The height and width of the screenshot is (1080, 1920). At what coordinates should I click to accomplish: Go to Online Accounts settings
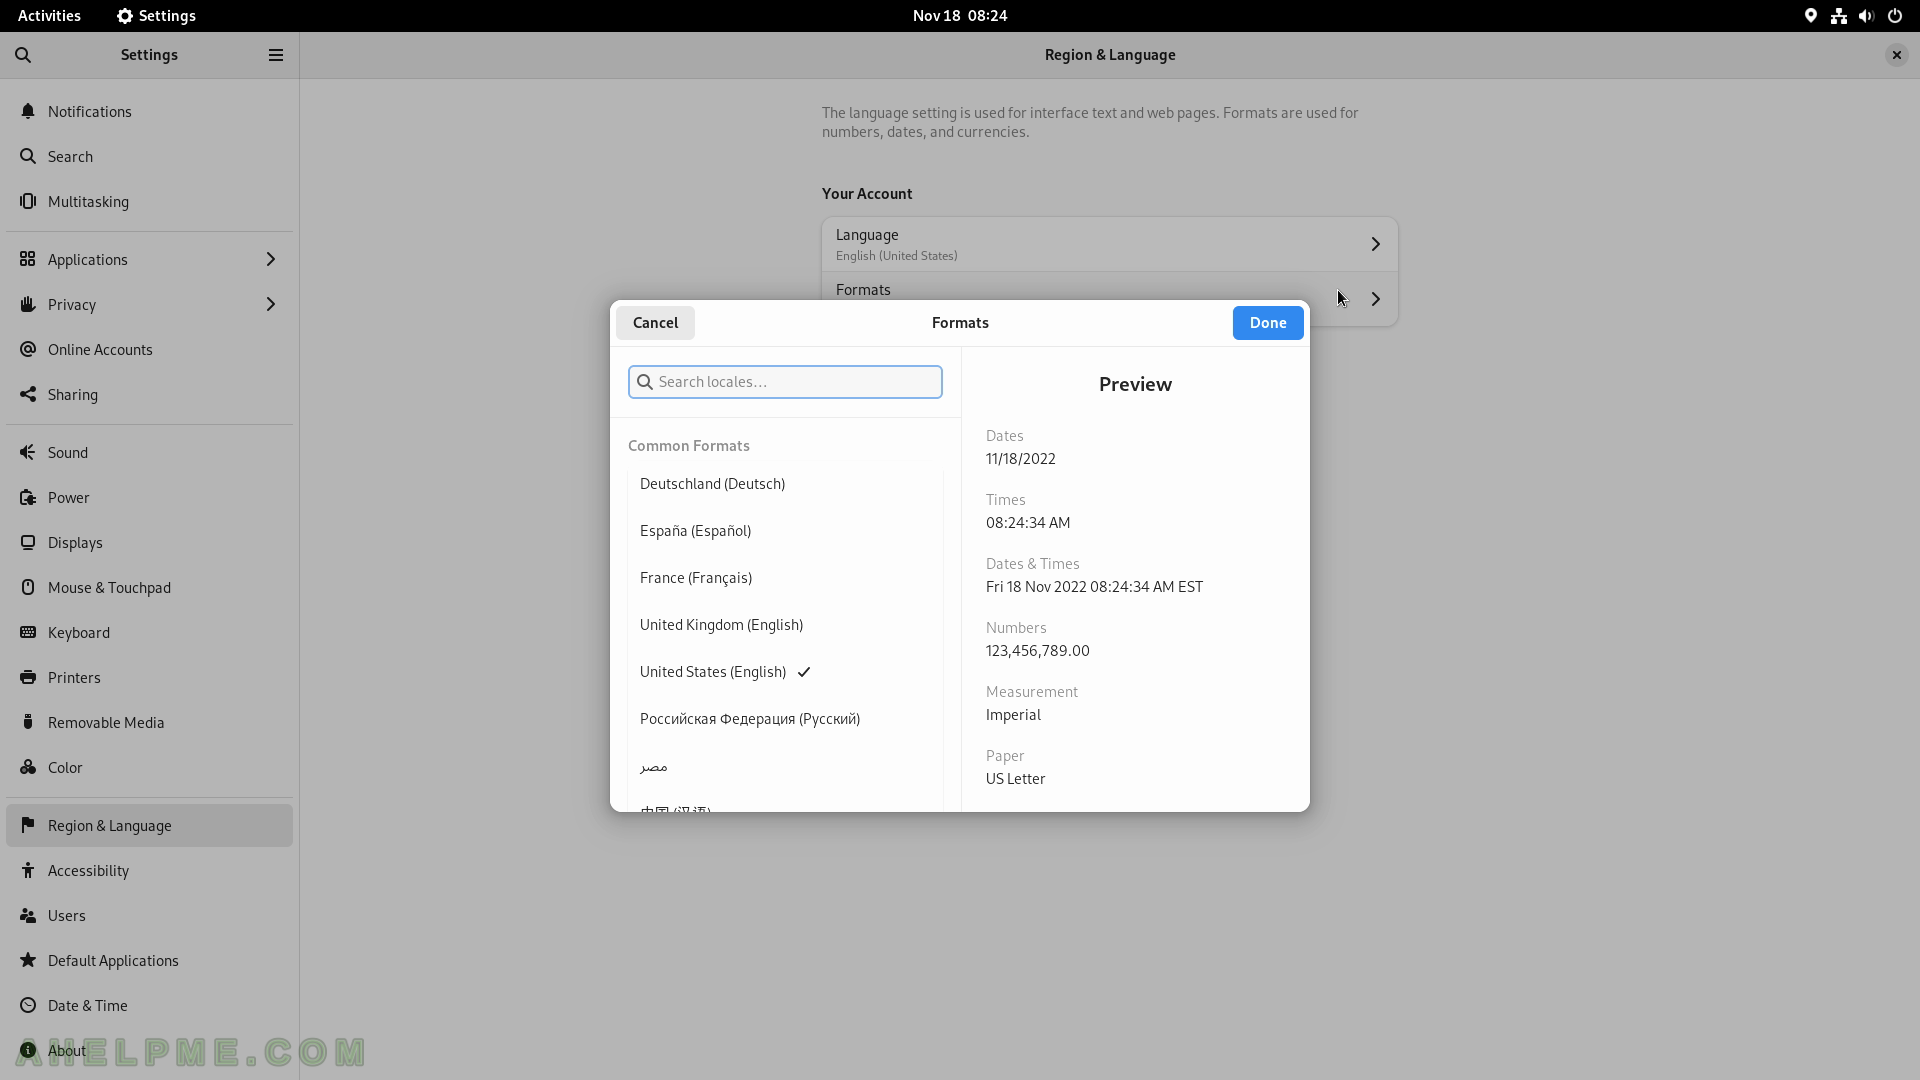149,349
